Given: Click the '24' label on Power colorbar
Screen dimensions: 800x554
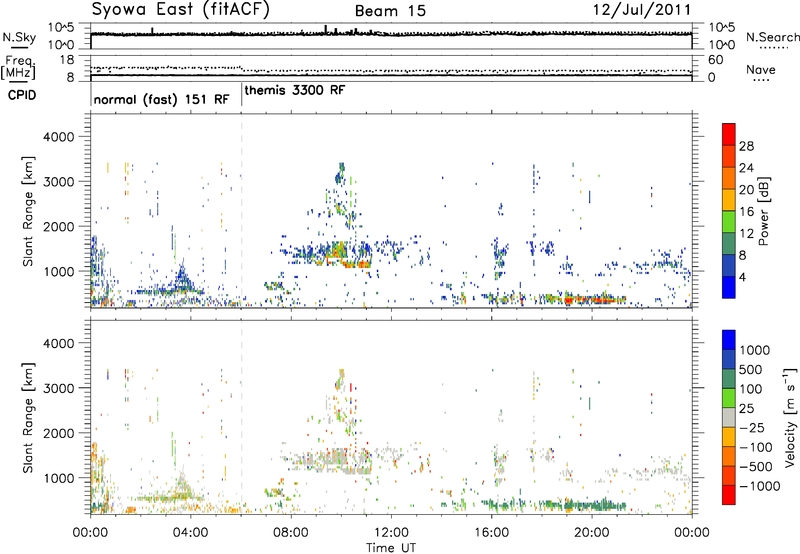Looking at the screenshot, I should [x=746, y=168].
